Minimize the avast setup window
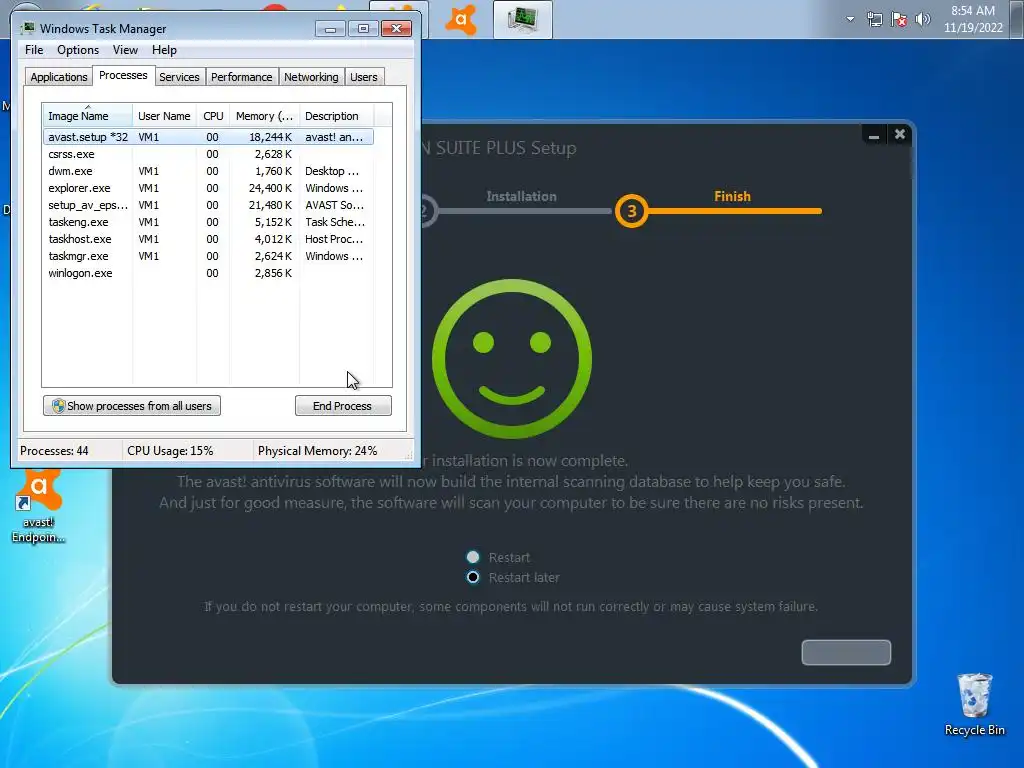This screenshot has width=1024, height=768. 873,135
